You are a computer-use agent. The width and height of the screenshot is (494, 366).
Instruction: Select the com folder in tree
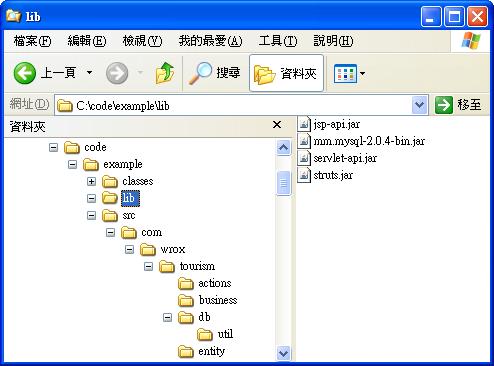coord(151,232)
